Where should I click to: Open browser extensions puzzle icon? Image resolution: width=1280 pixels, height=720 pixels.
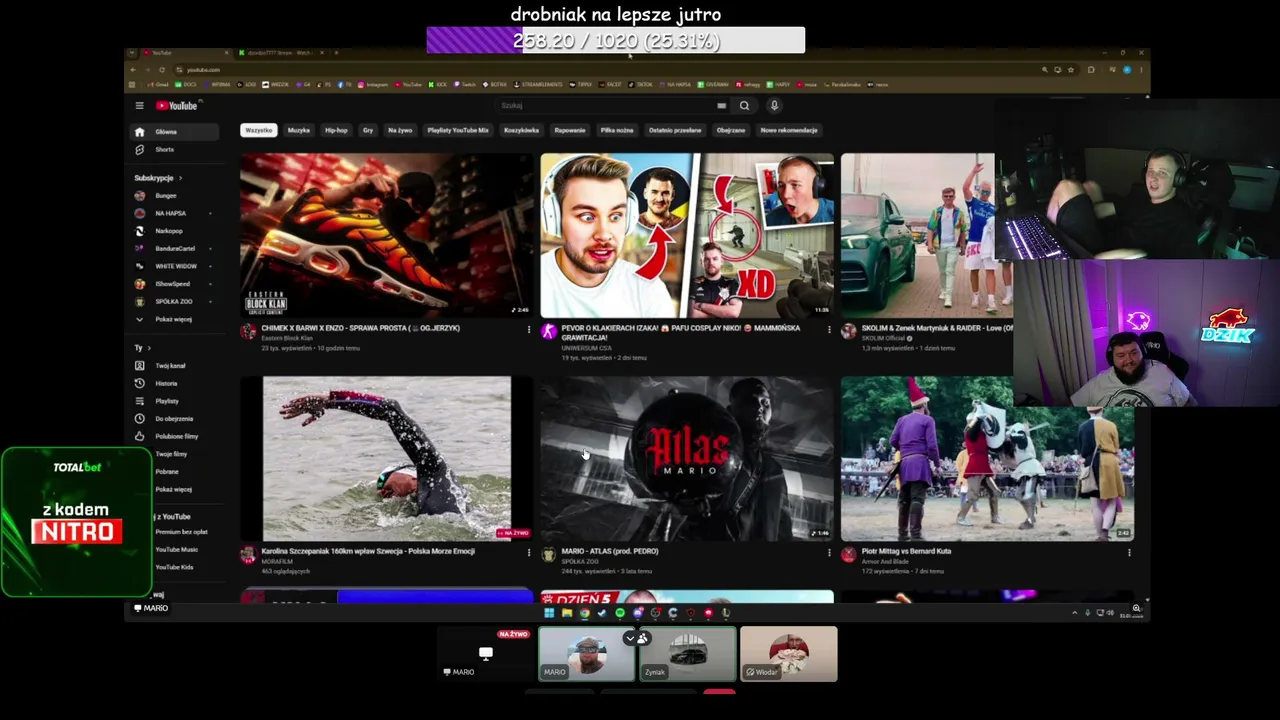(1091, 69)
